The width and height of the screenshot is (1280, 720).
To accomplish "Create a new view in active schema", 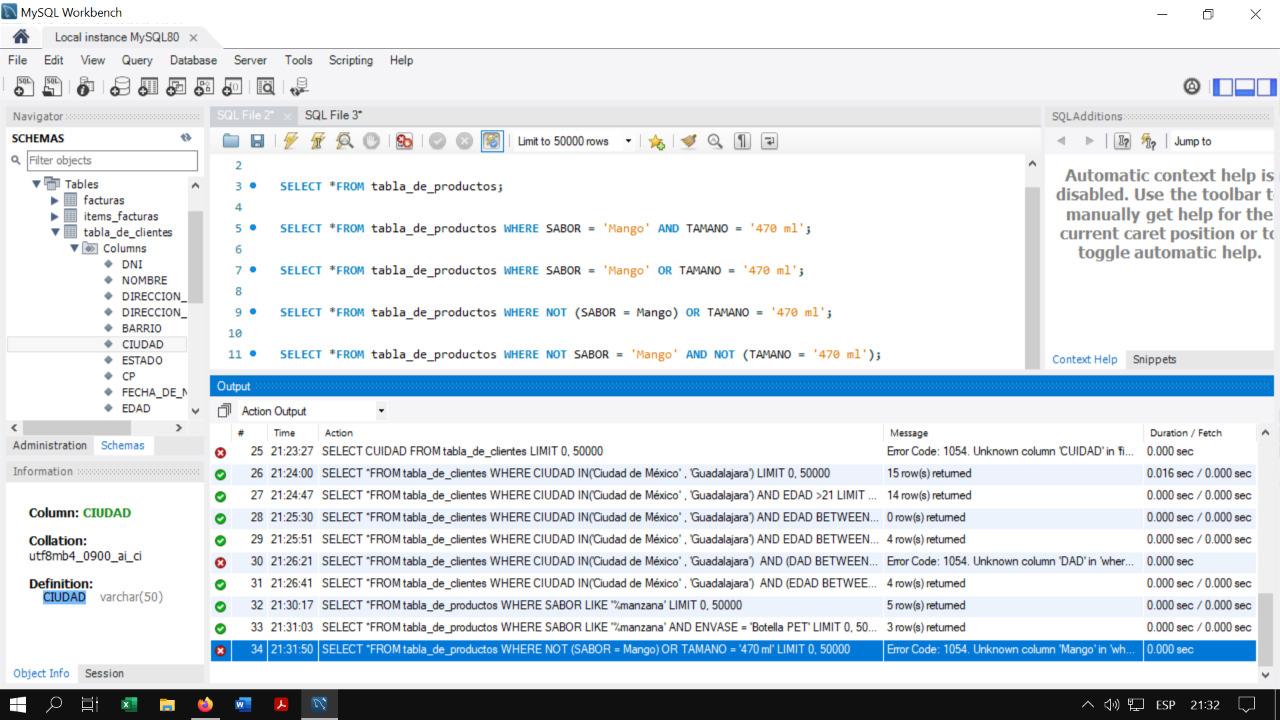I will [x=177, y=87].
